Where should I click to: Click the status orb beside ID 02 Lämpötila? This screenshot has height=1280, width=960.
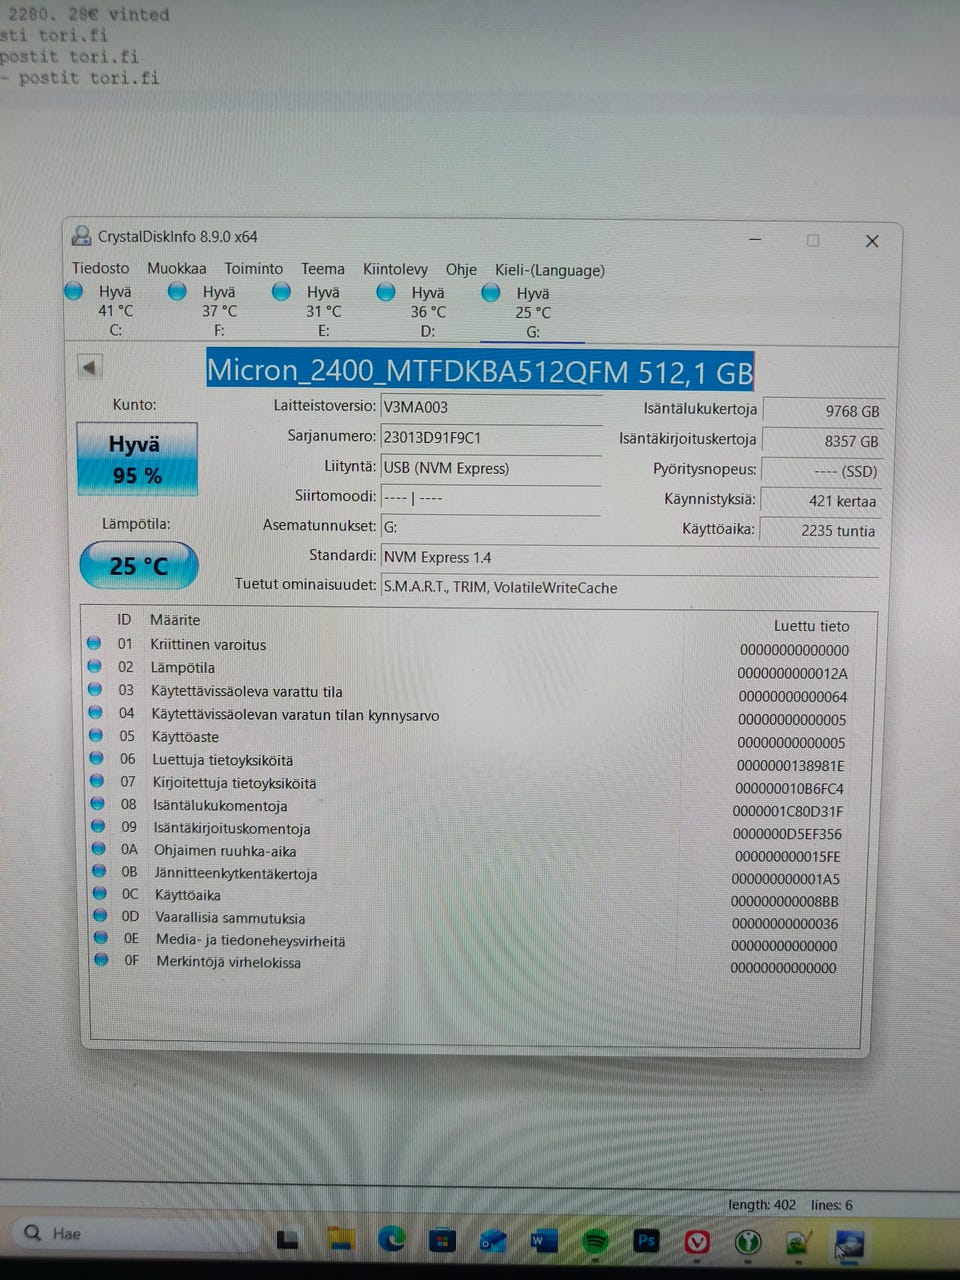pyautogui.click(x=94, y=666)
